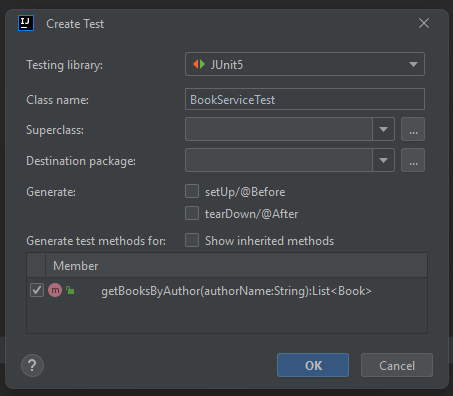Click the IntelliJ IDEA logo icon
453x396 pixels.
tap(26, 23)
